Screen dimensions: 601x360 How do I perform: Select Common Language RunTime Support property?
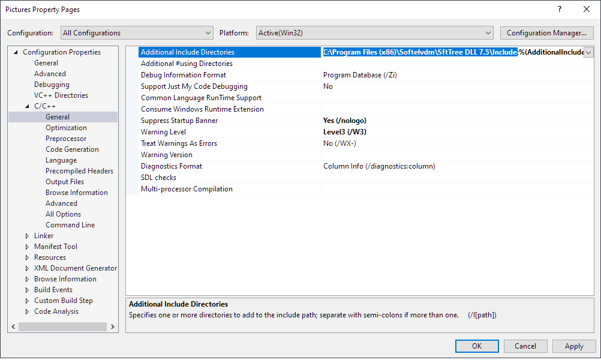pos(201,98)
